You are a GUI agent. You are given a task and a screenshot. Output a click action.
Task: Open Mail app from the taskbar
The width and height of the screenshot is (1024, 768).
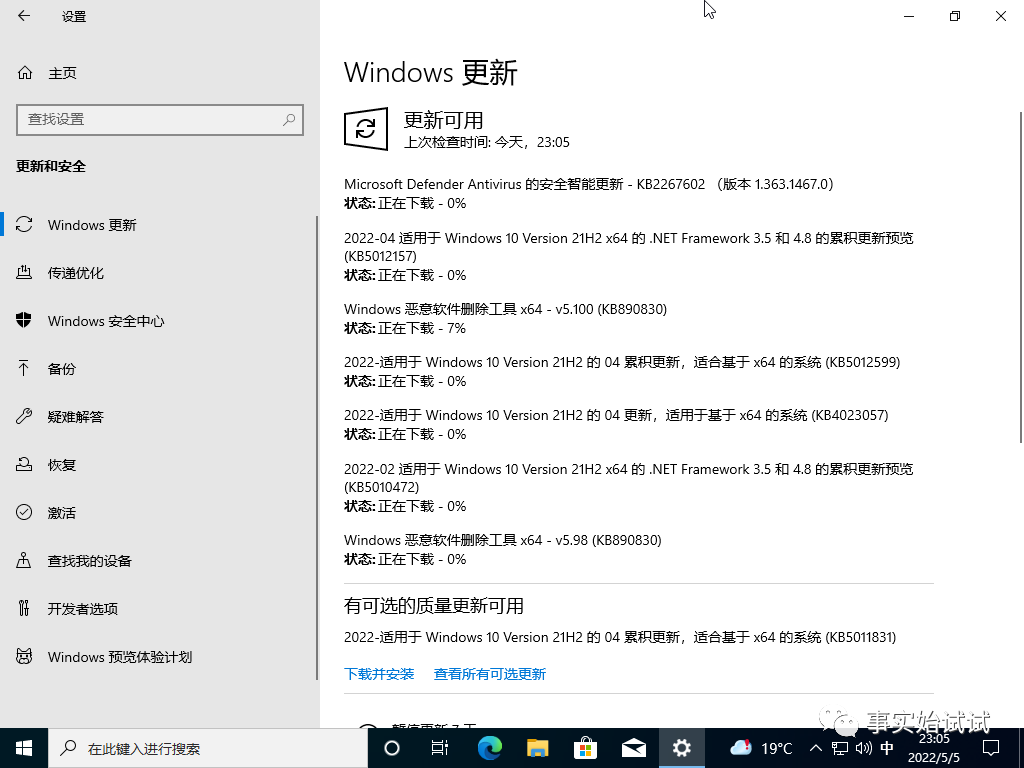pyautogui.click(x=633, y=748)
